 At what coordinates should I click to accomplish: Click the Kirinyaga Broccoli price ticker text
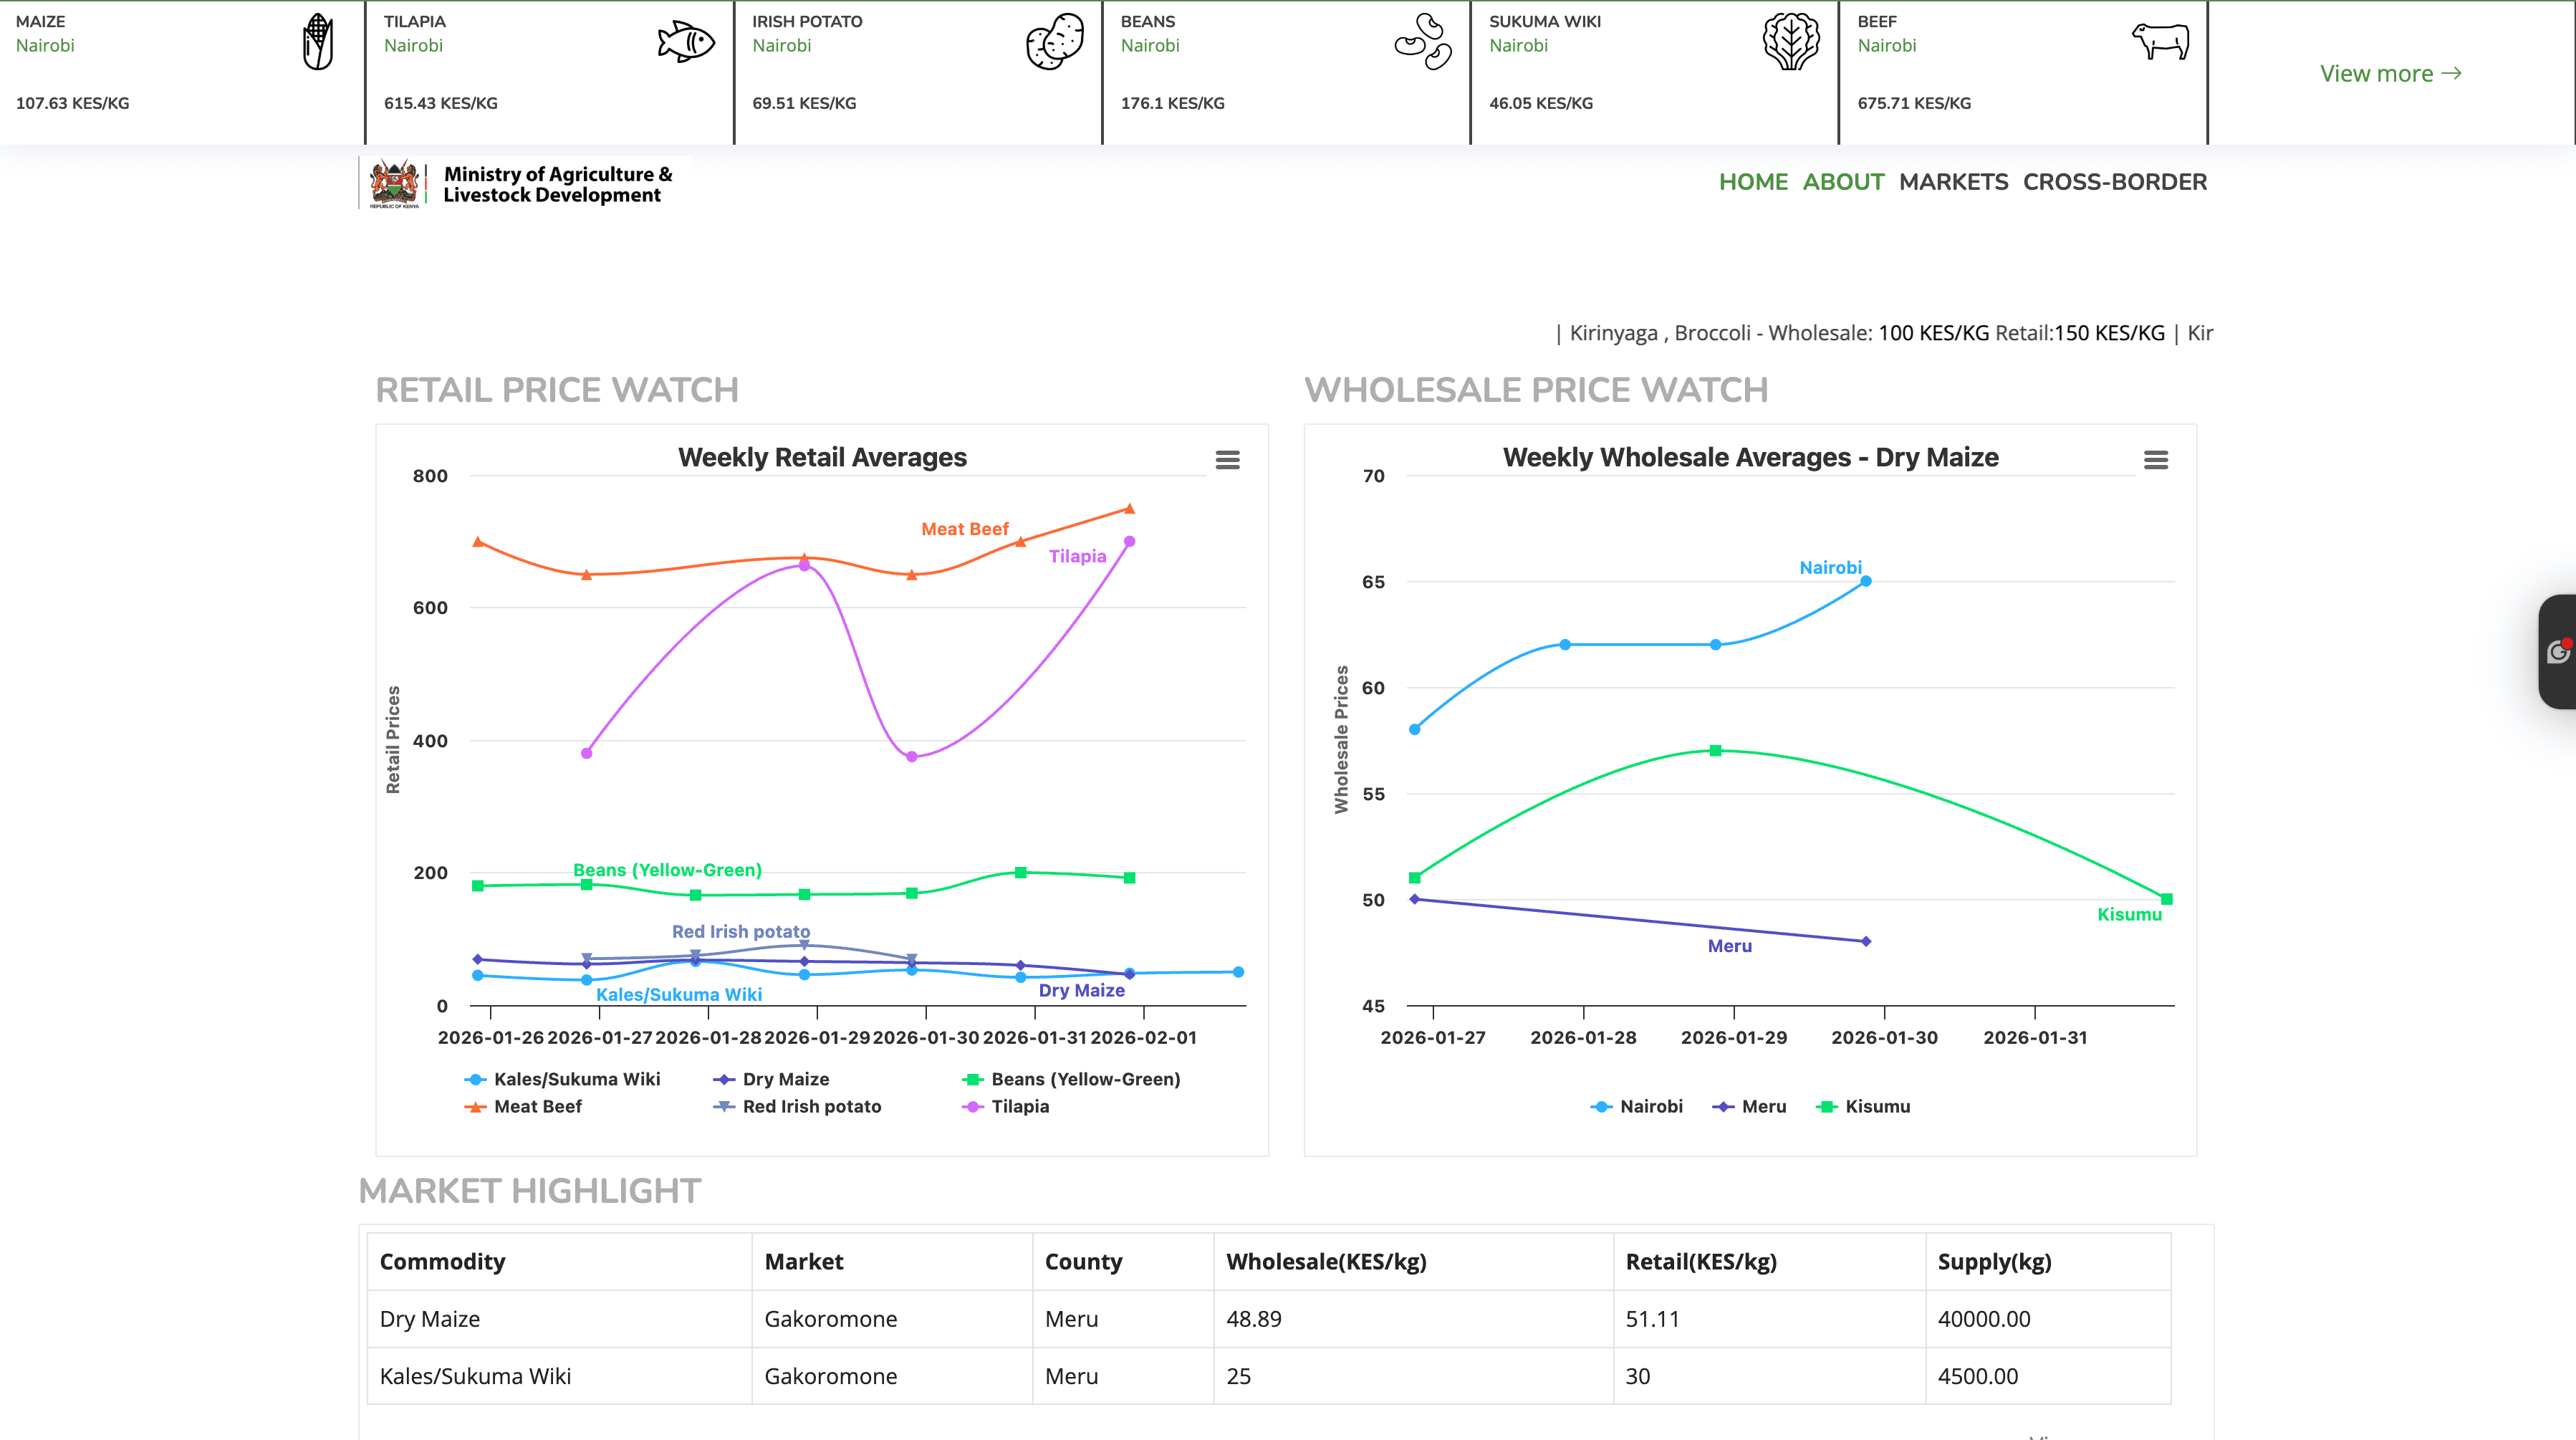click(1880, 332)
